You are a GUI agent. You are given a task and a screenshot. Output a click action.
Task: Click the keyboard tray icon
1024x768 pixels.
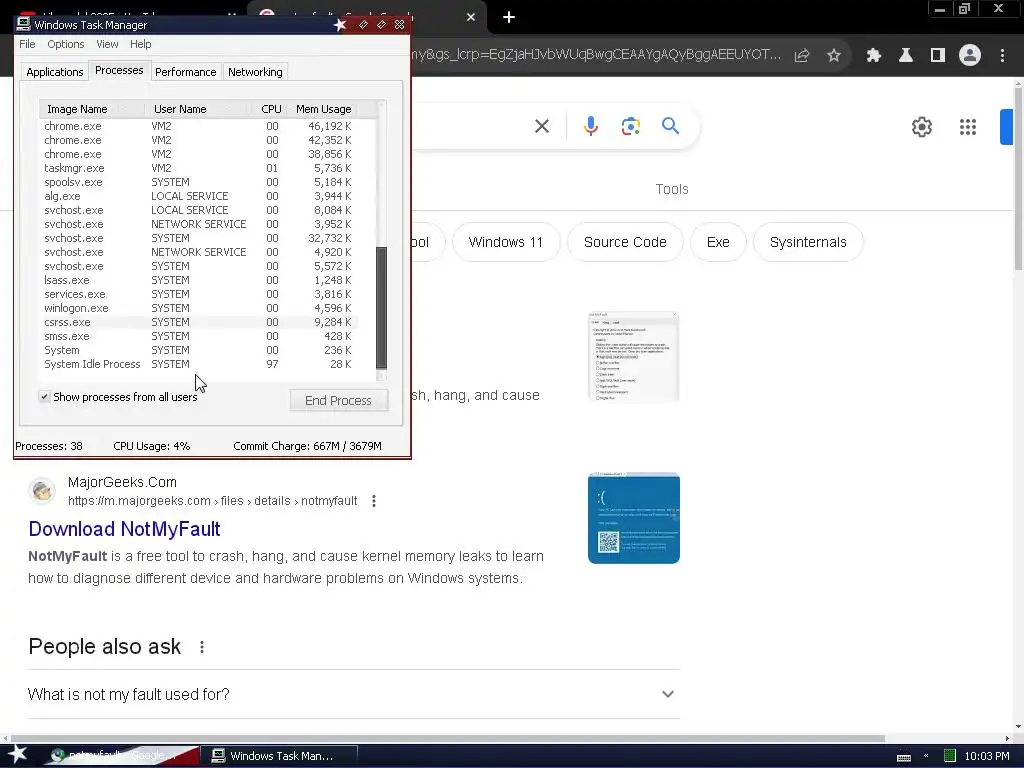[904, 756]
